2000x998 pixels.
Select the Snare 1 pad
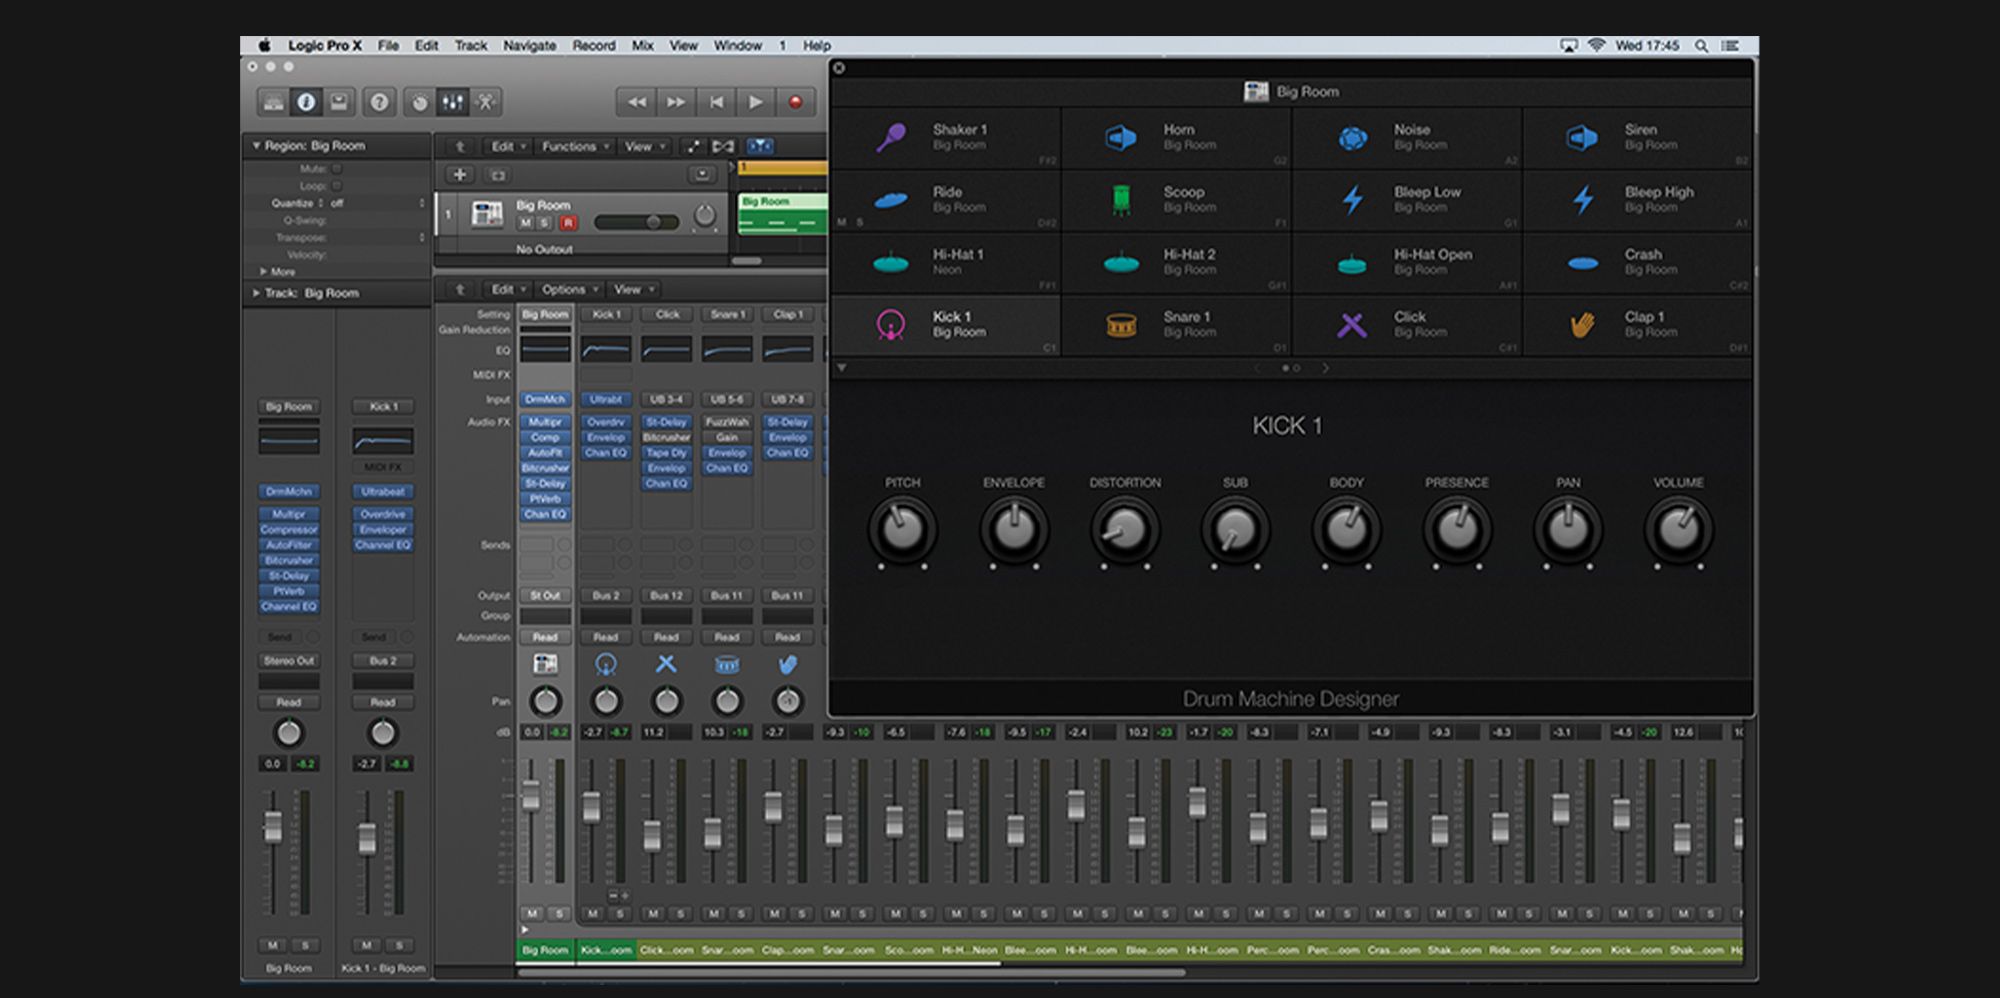1176,324
